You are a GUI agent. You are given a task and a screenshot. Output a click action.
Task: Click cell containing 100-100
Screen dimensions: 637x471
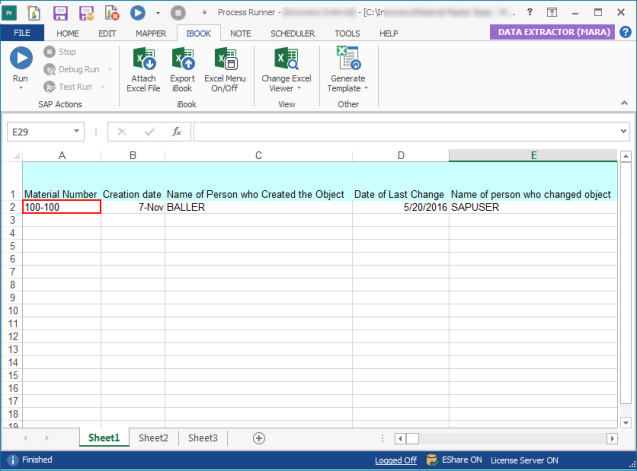coord(62,207)
